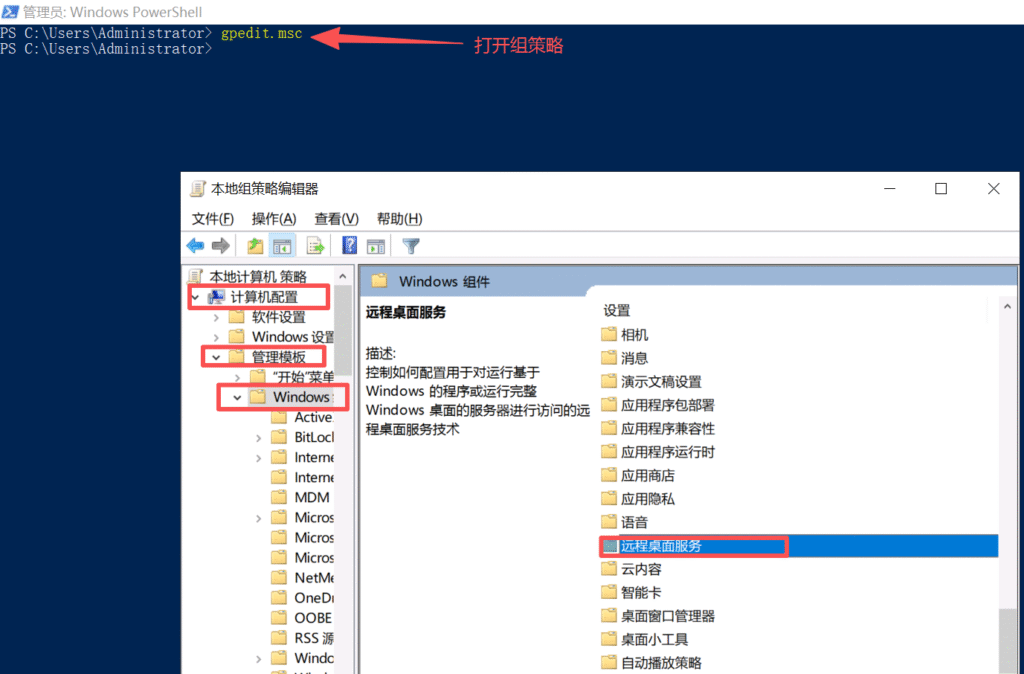
Task: Open the 操作(A) menu
Action: coord(274,219)
